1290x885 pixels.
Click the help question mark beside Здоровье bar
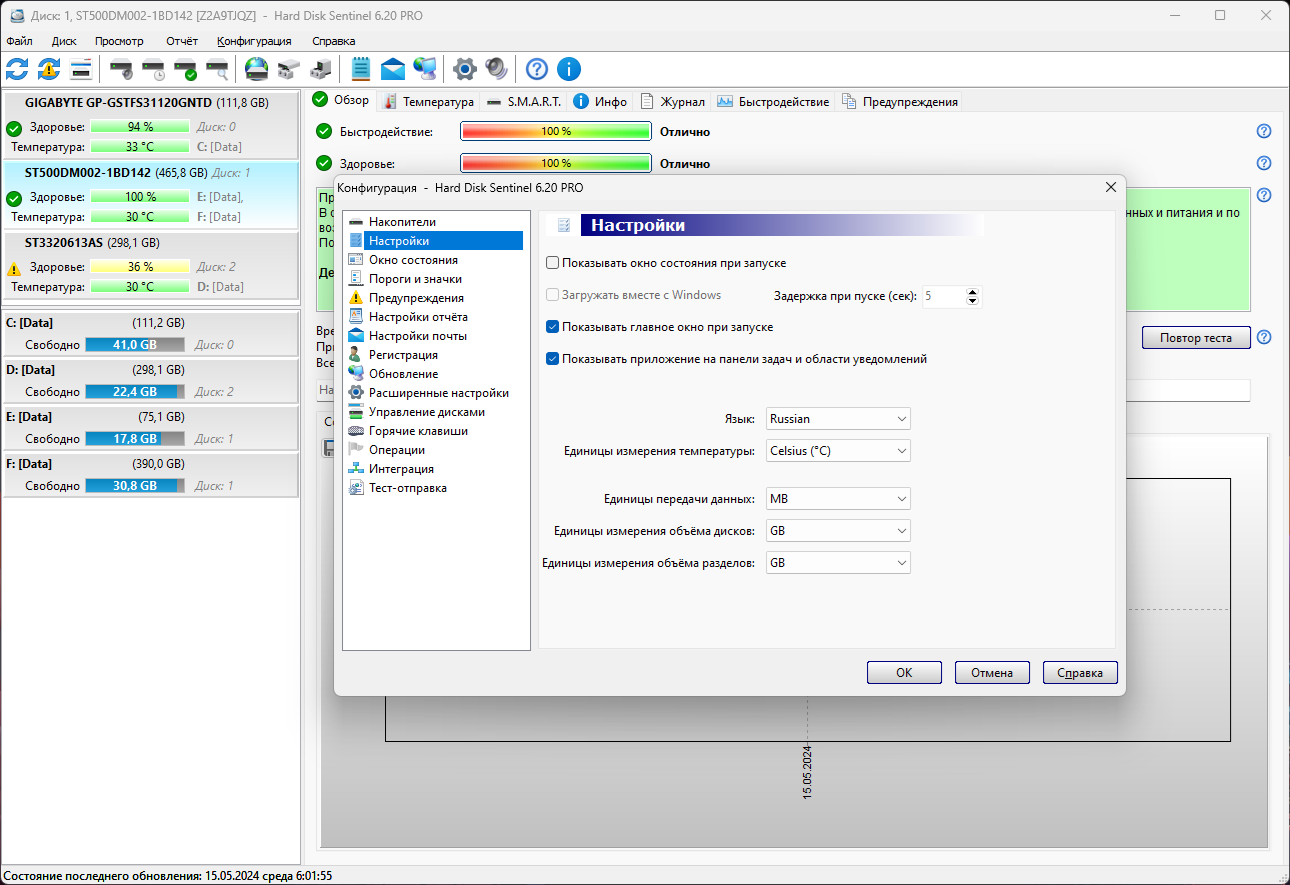click(1264, 163)
